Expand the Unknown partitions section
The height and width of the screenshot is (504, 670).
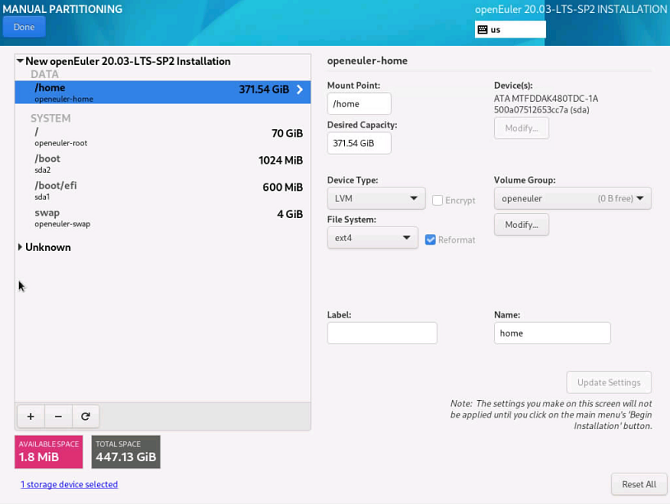(21, 247)
